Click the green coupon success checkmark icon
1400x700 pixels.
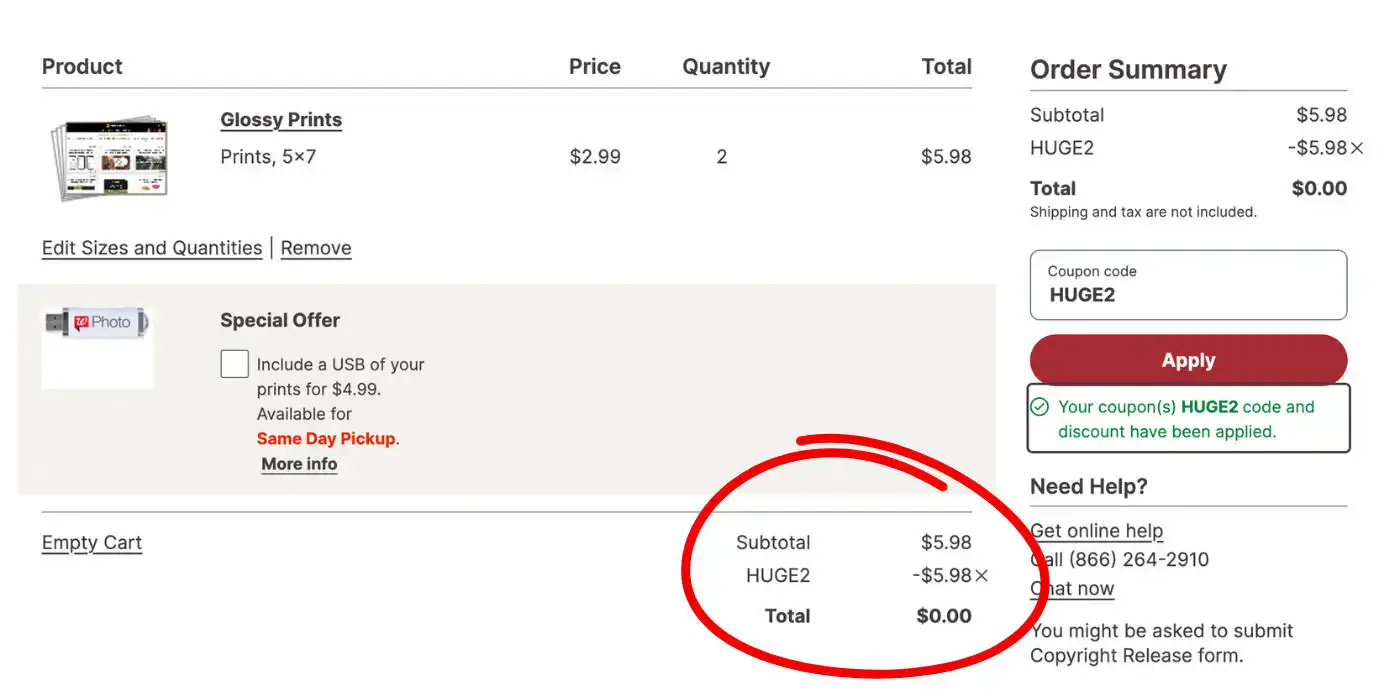coord(1040,407)
